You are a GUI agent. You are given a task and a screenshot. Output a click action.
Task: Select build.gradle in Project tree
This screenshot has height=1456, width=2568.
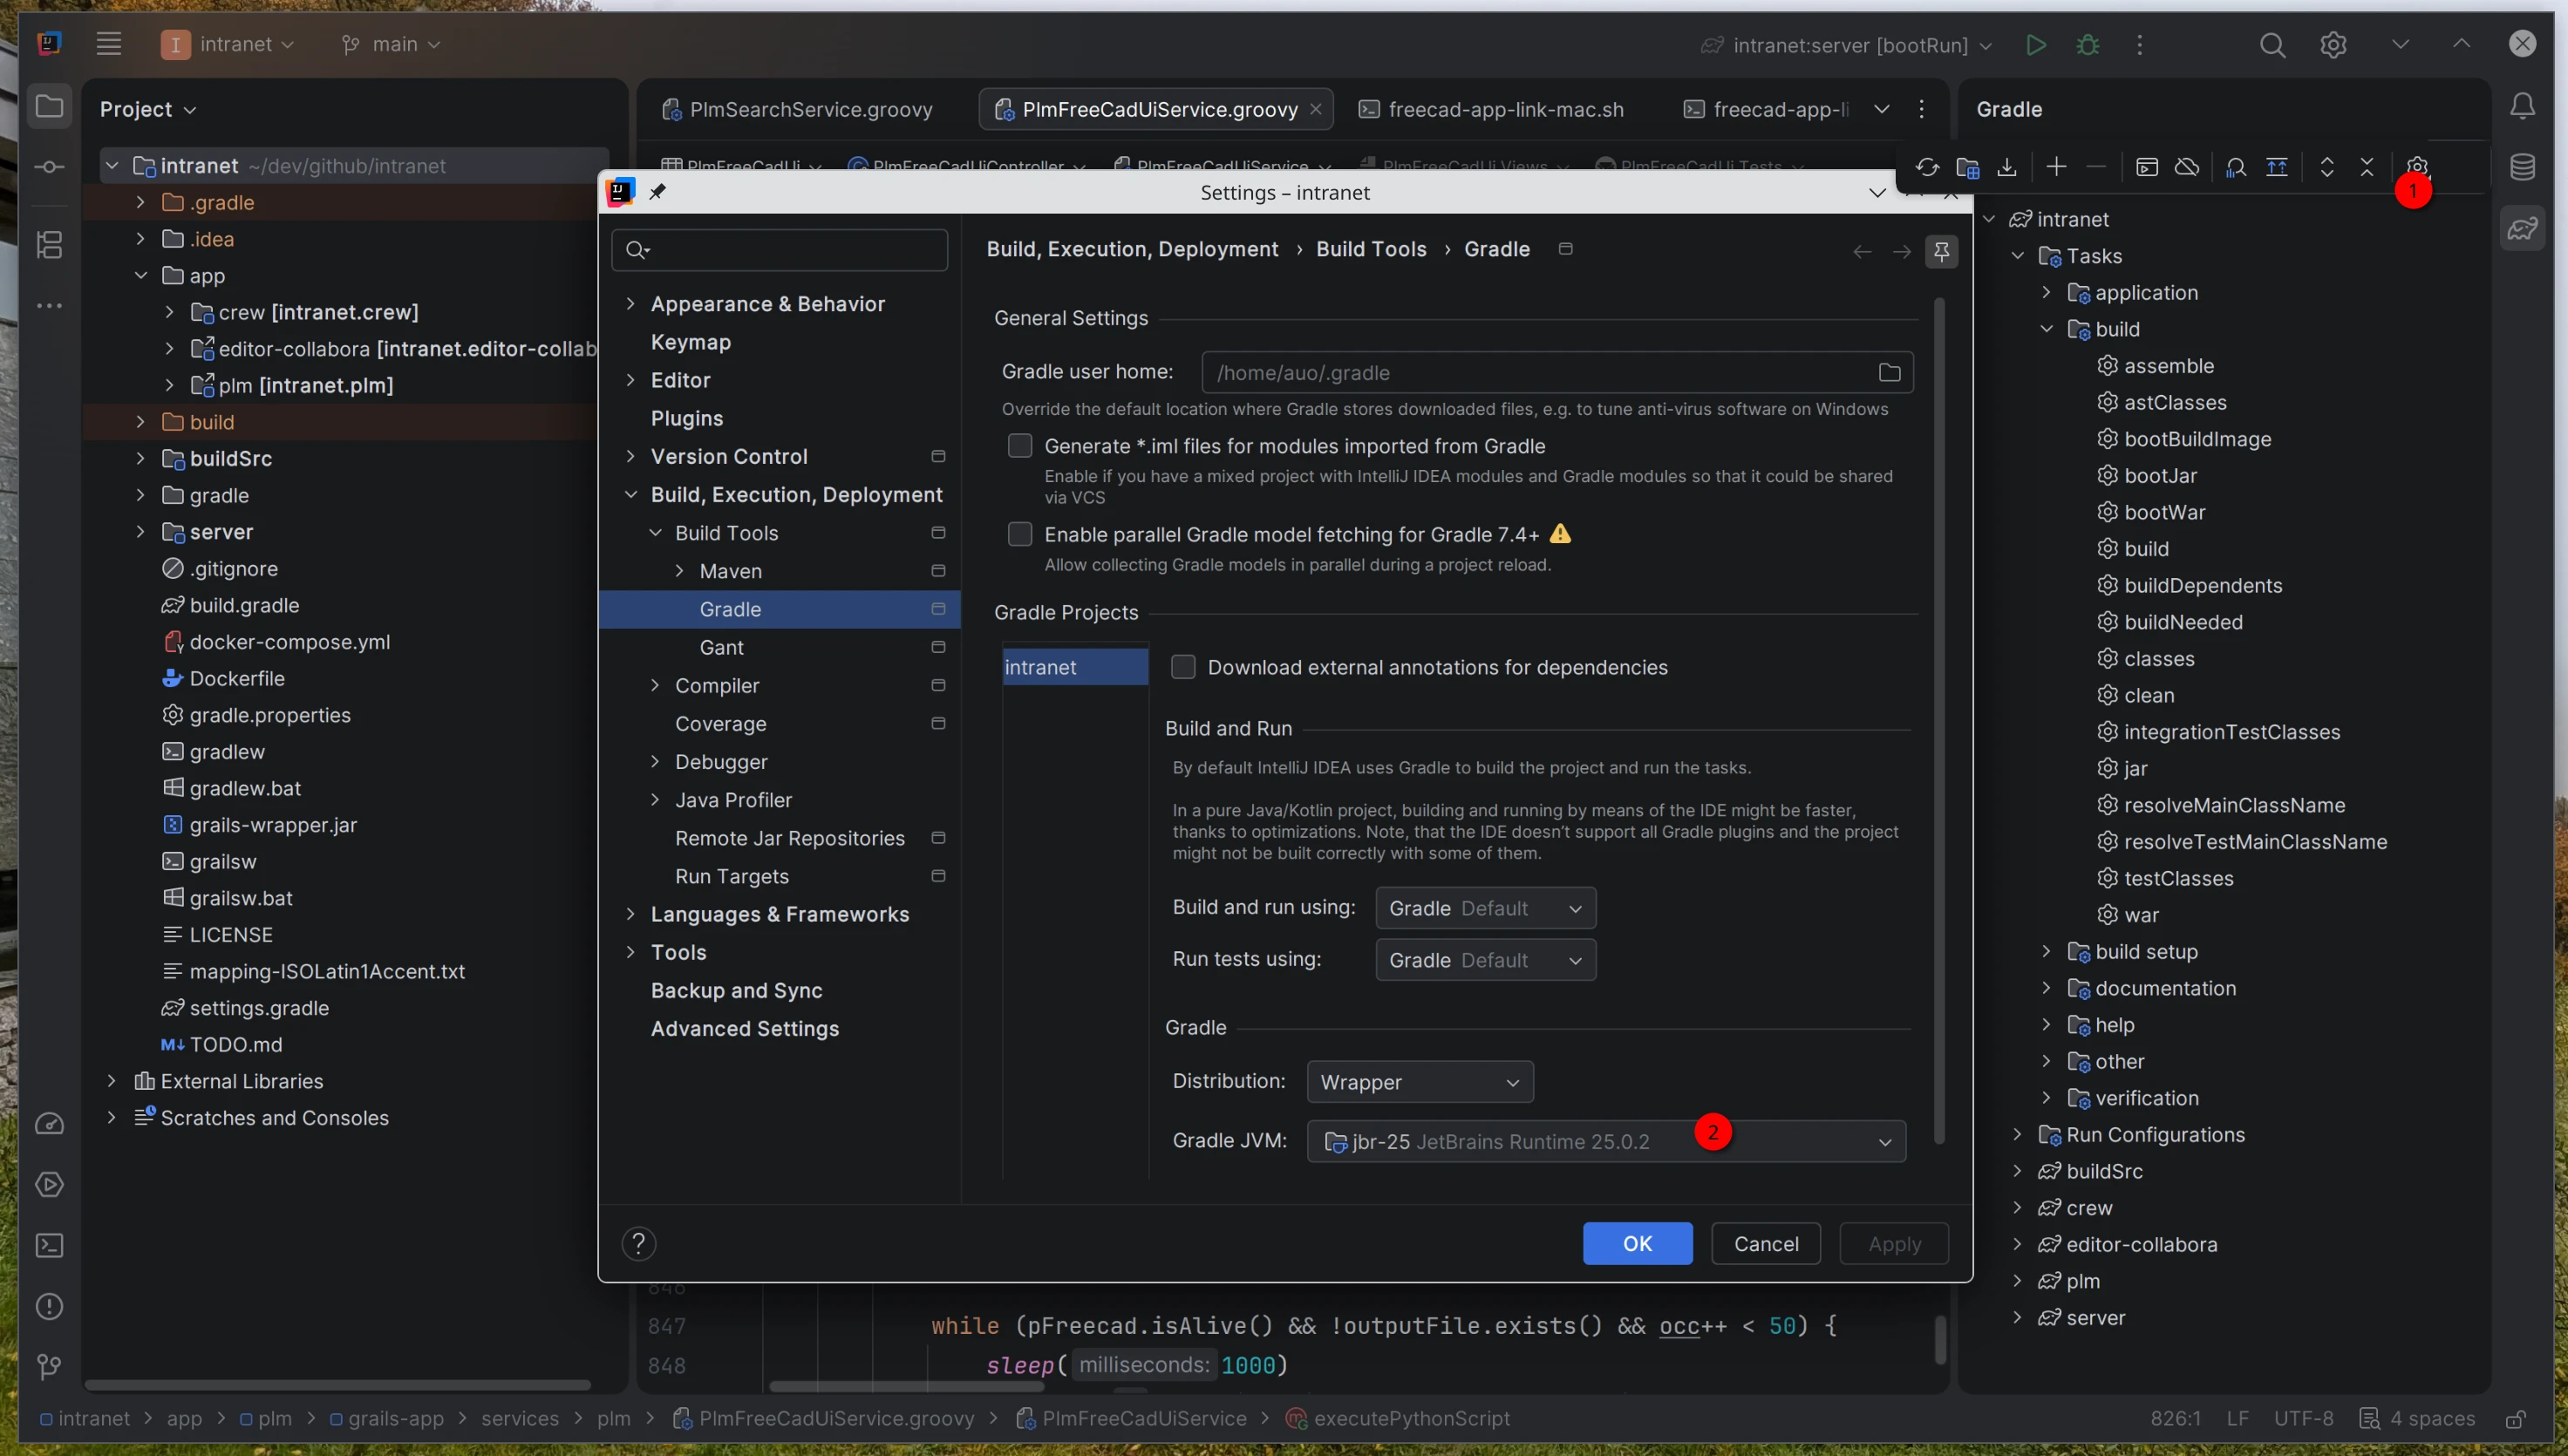[244, 604]
